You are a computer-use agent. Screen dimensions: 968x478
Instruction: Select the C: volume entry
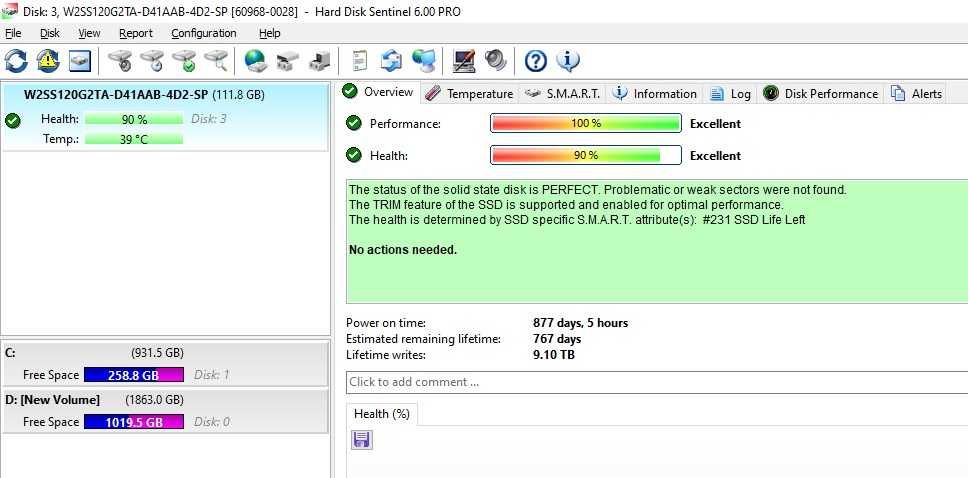164,364
